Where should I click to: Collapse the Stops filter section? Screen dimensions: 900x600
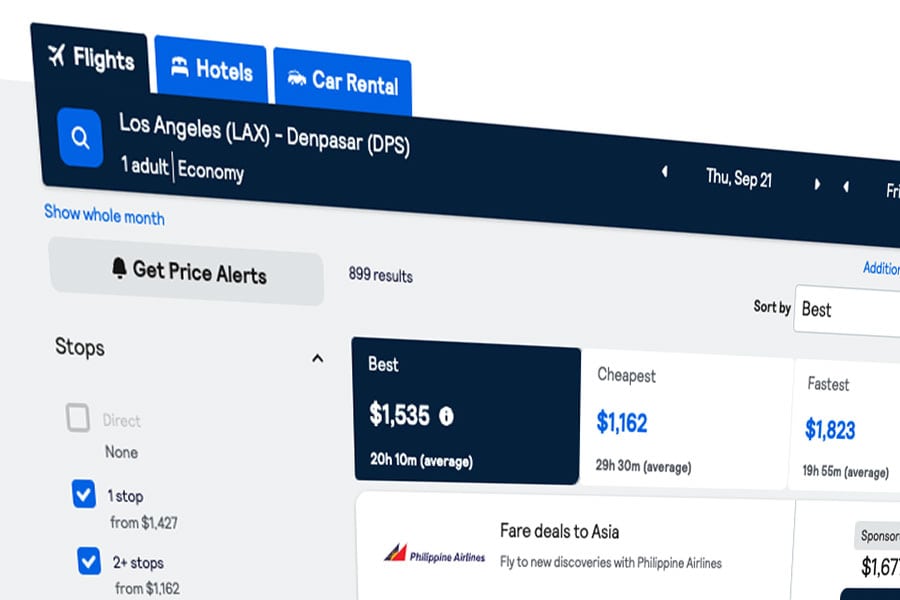pos(317,358)
